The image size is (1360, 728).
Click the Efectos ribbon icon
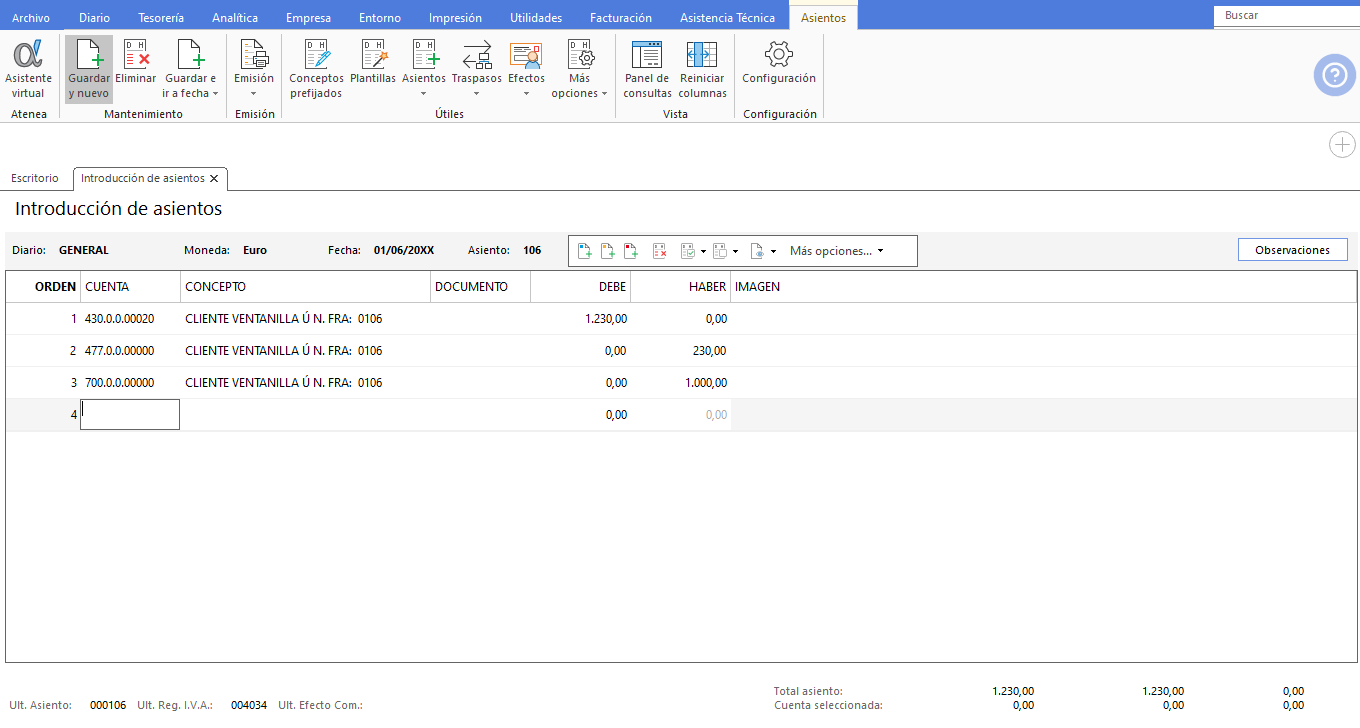click(526, 55)
